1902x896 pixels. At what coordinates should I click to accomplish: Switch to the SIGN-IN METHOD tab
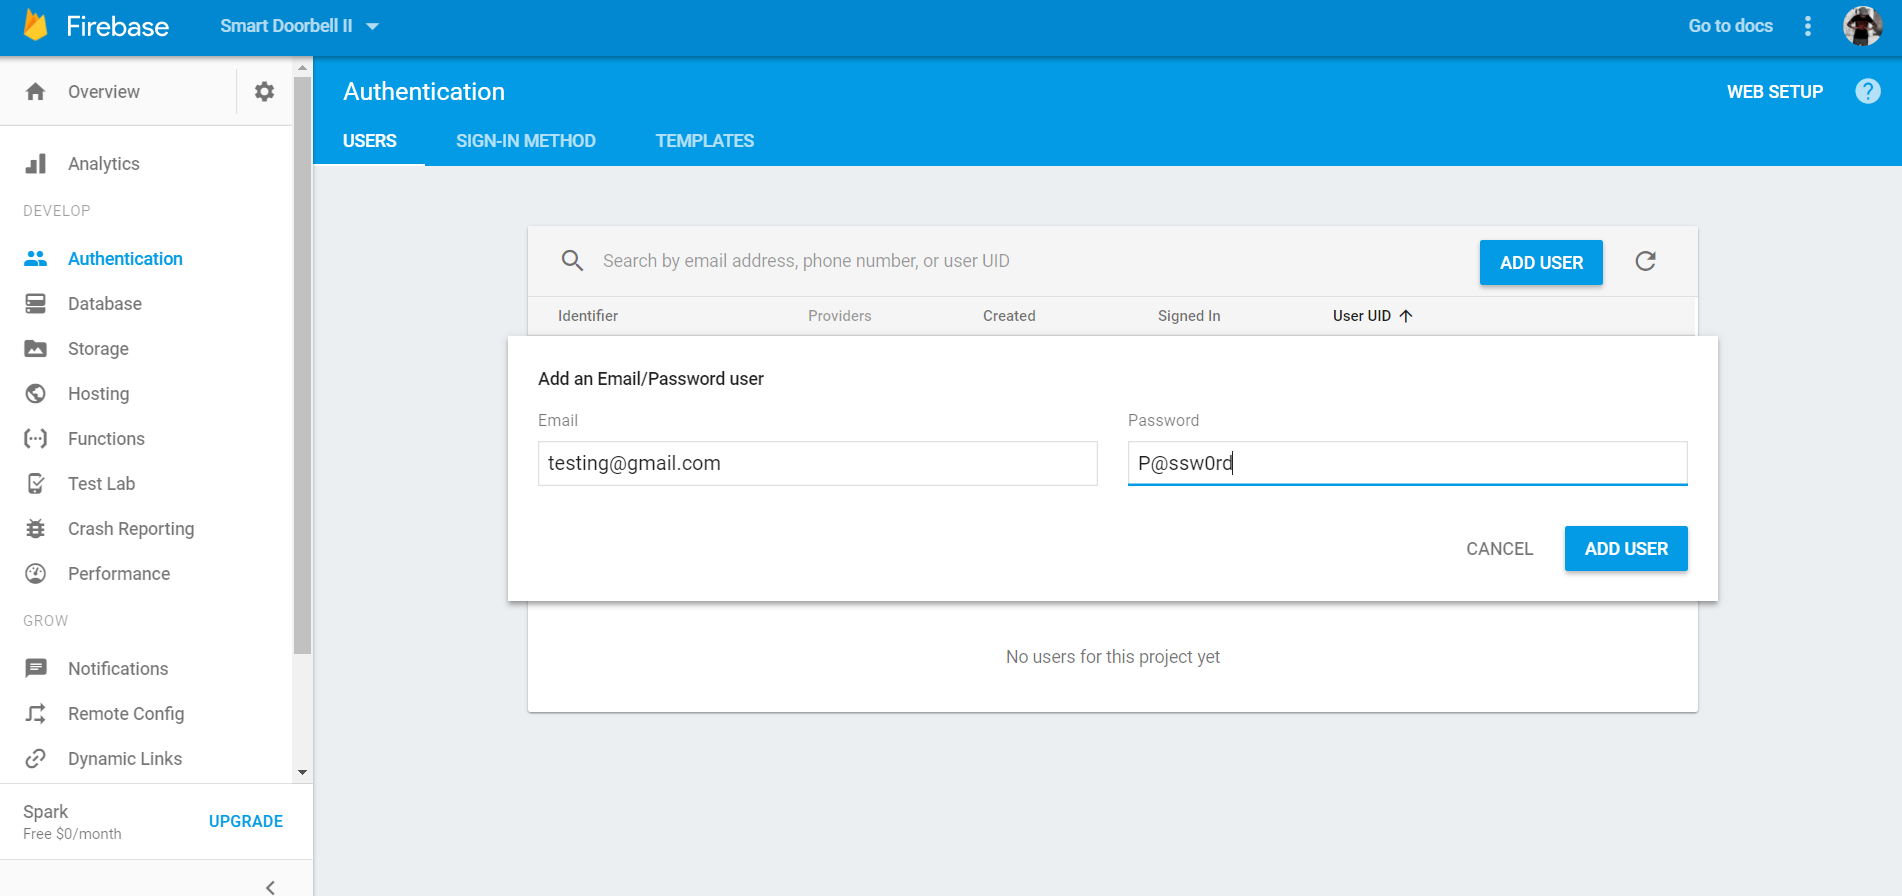pyautogui.click(x=526, y=141)
